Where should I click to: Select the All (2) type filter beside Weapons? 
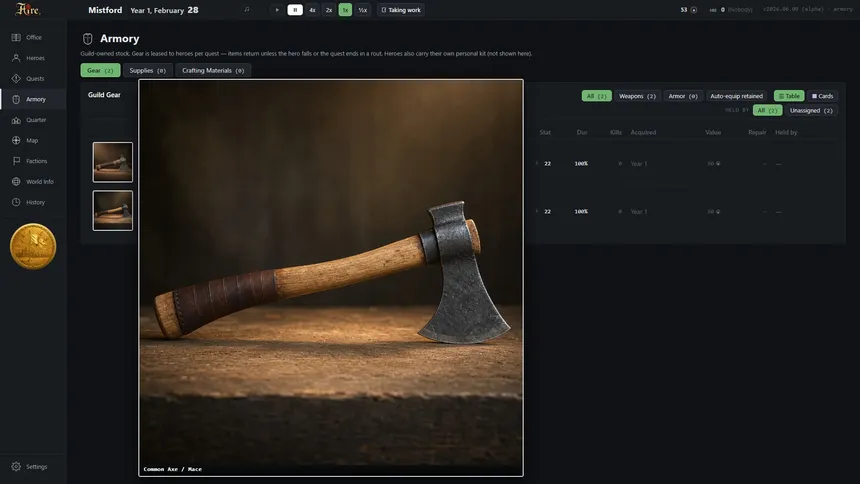coord(596,96)
